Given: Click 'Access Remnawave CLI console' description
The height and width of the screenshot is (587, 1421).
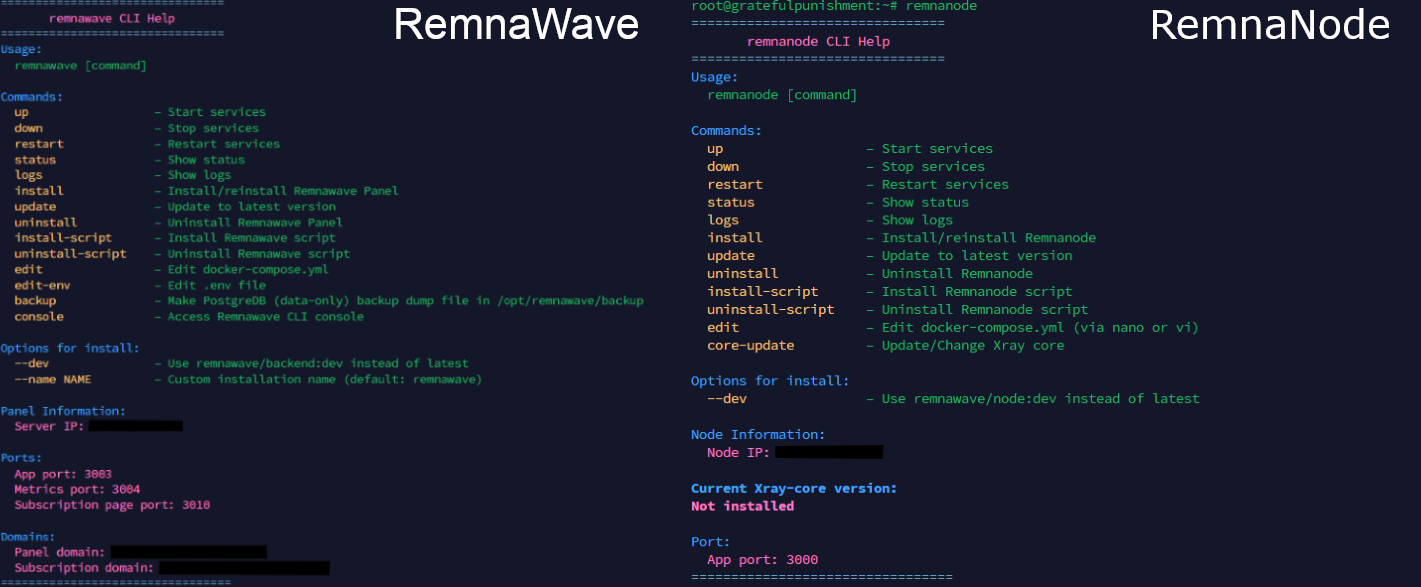Looking at the screenshot, I should 266,317.
